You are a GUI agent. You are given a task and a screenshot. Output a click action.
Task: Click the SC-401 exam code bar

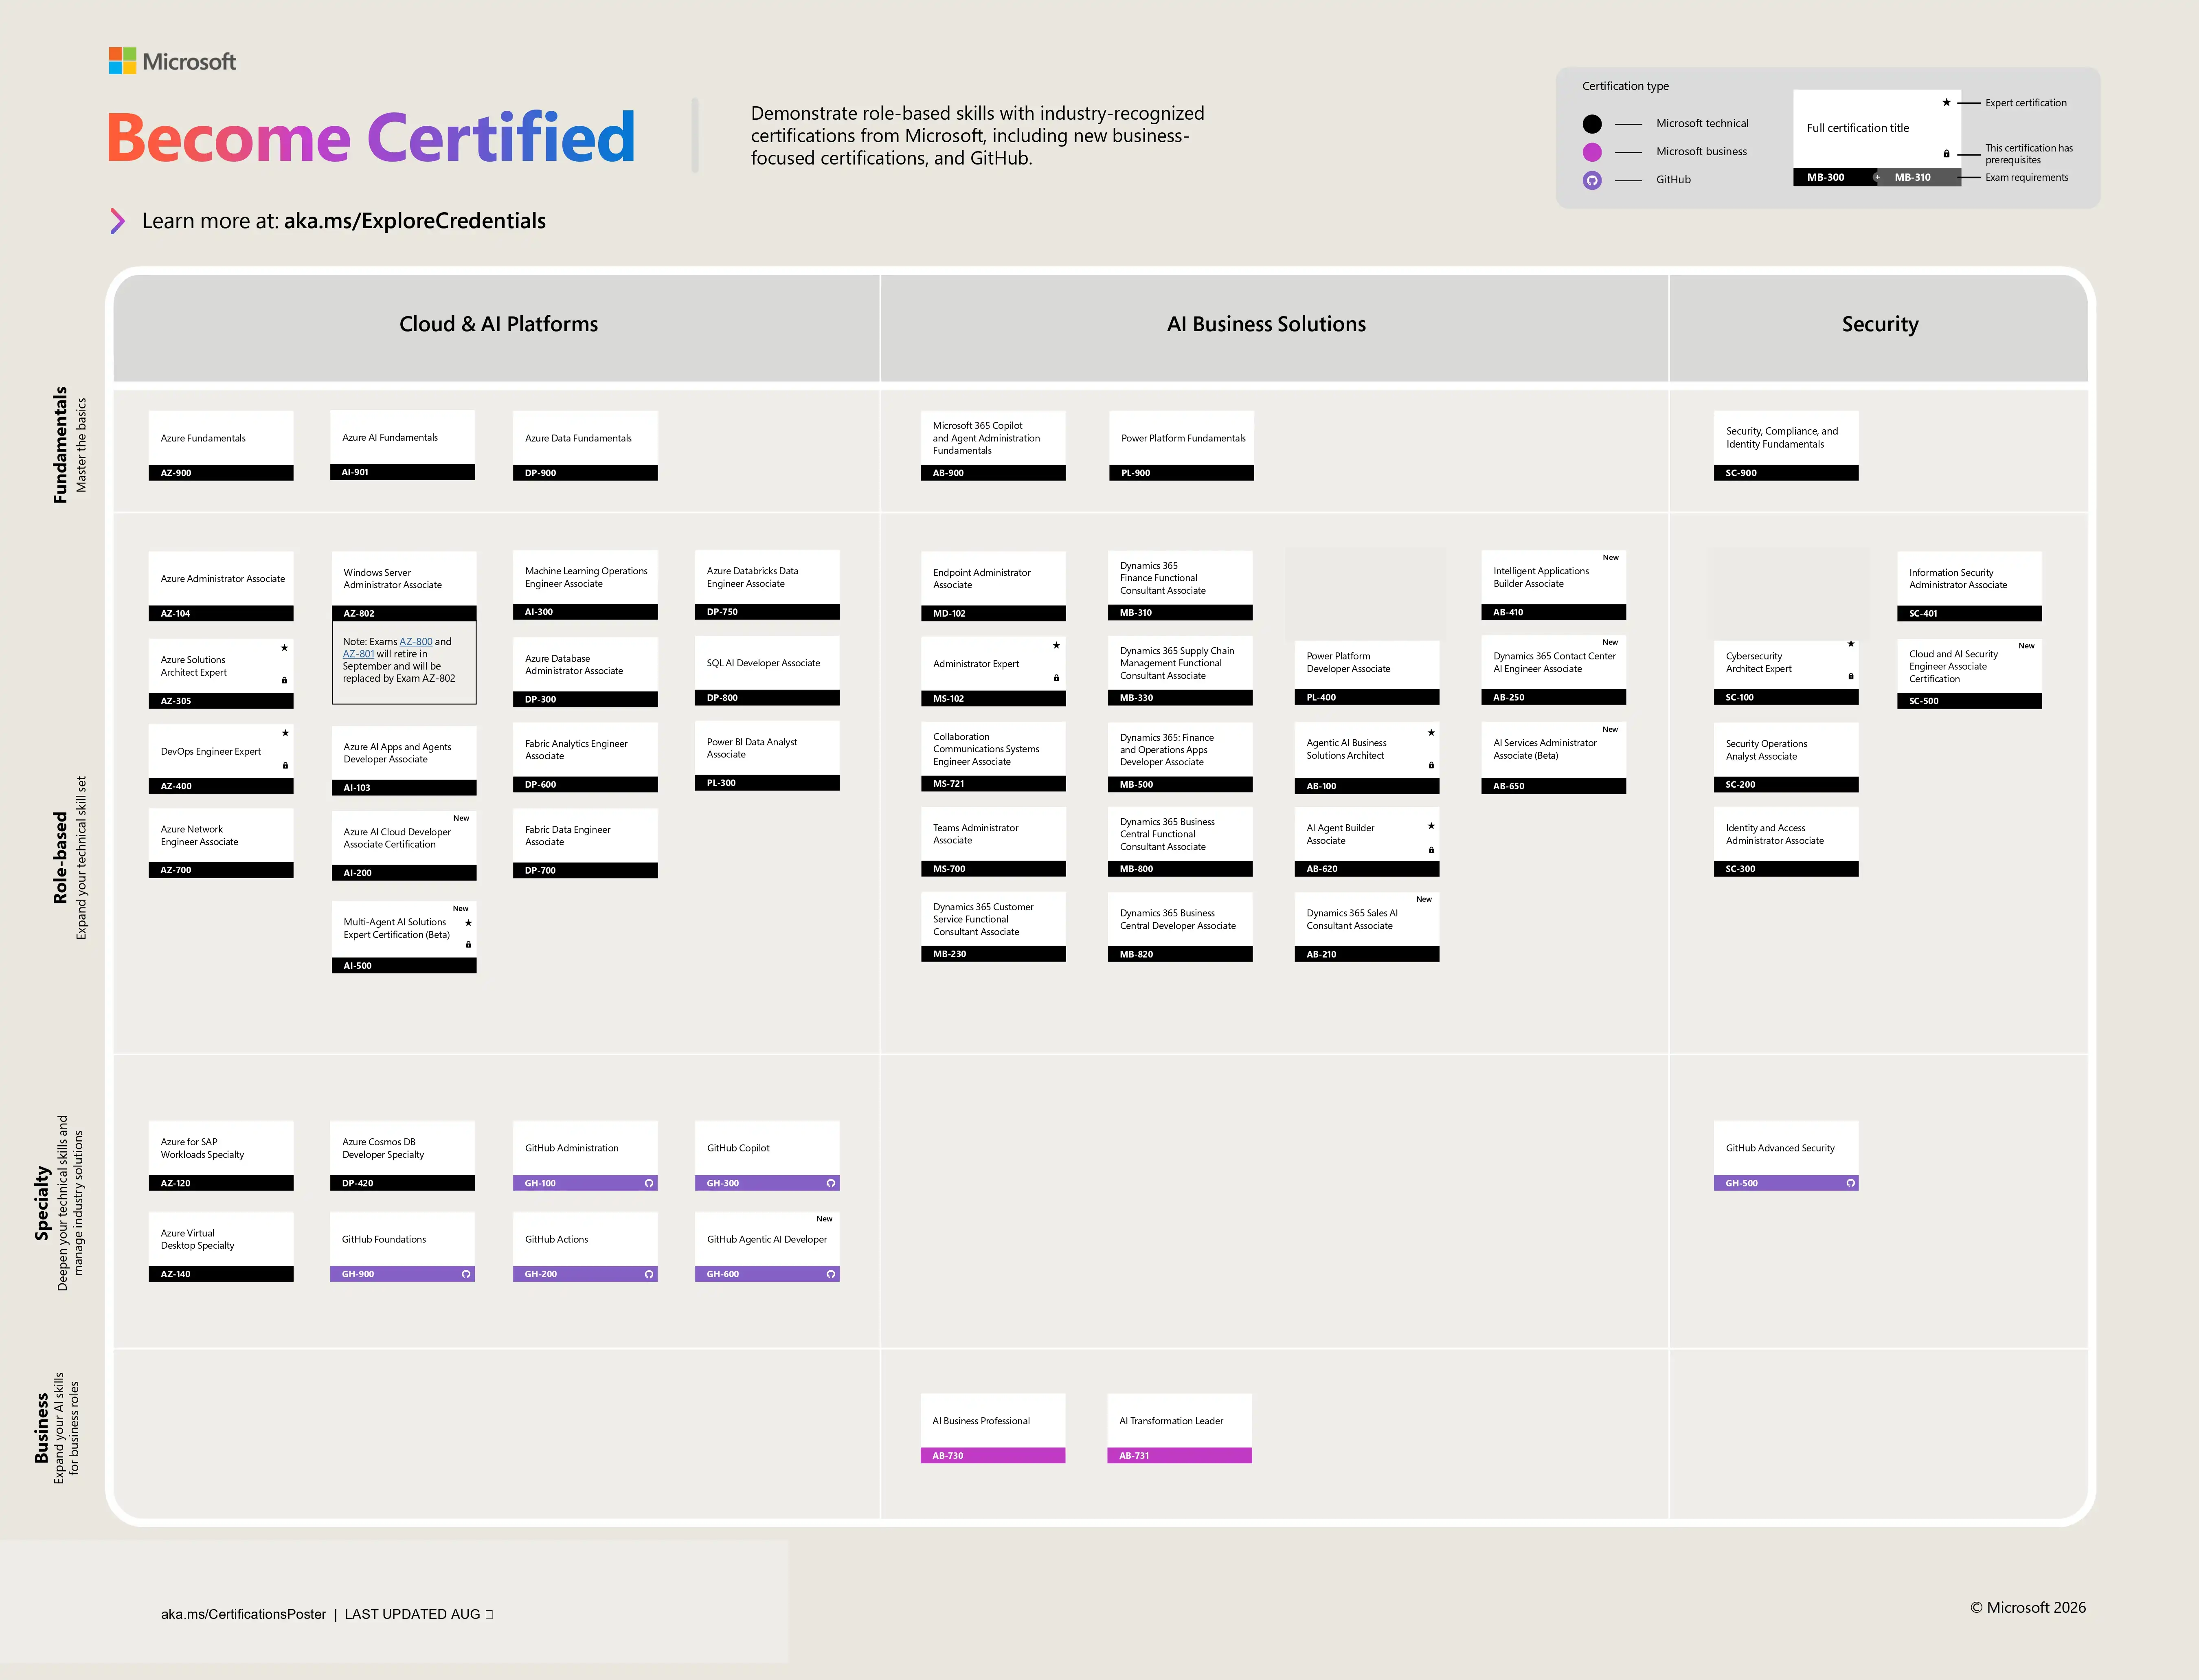pyautogui.click(x=1969, y=613)
